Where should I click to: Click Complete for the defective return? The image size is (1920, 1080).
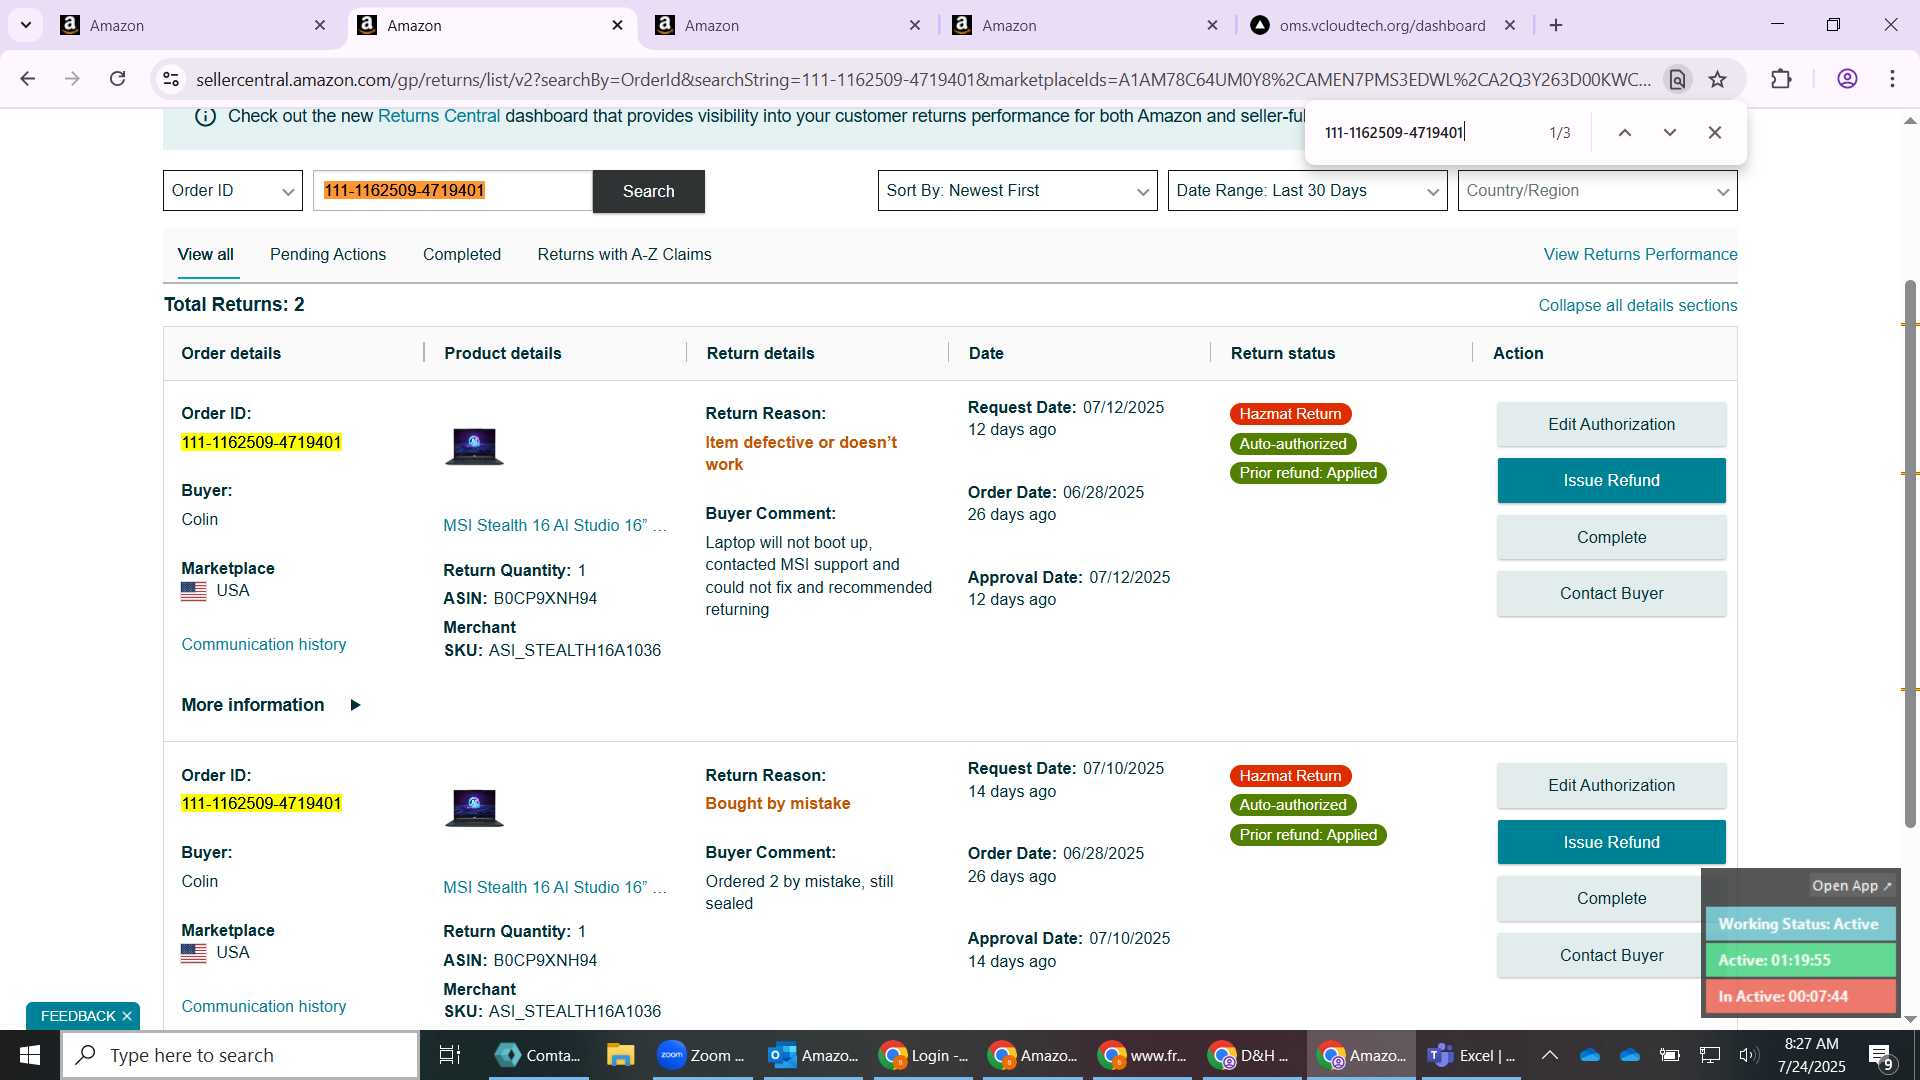pyautogui.click(x=1611, y=537)
